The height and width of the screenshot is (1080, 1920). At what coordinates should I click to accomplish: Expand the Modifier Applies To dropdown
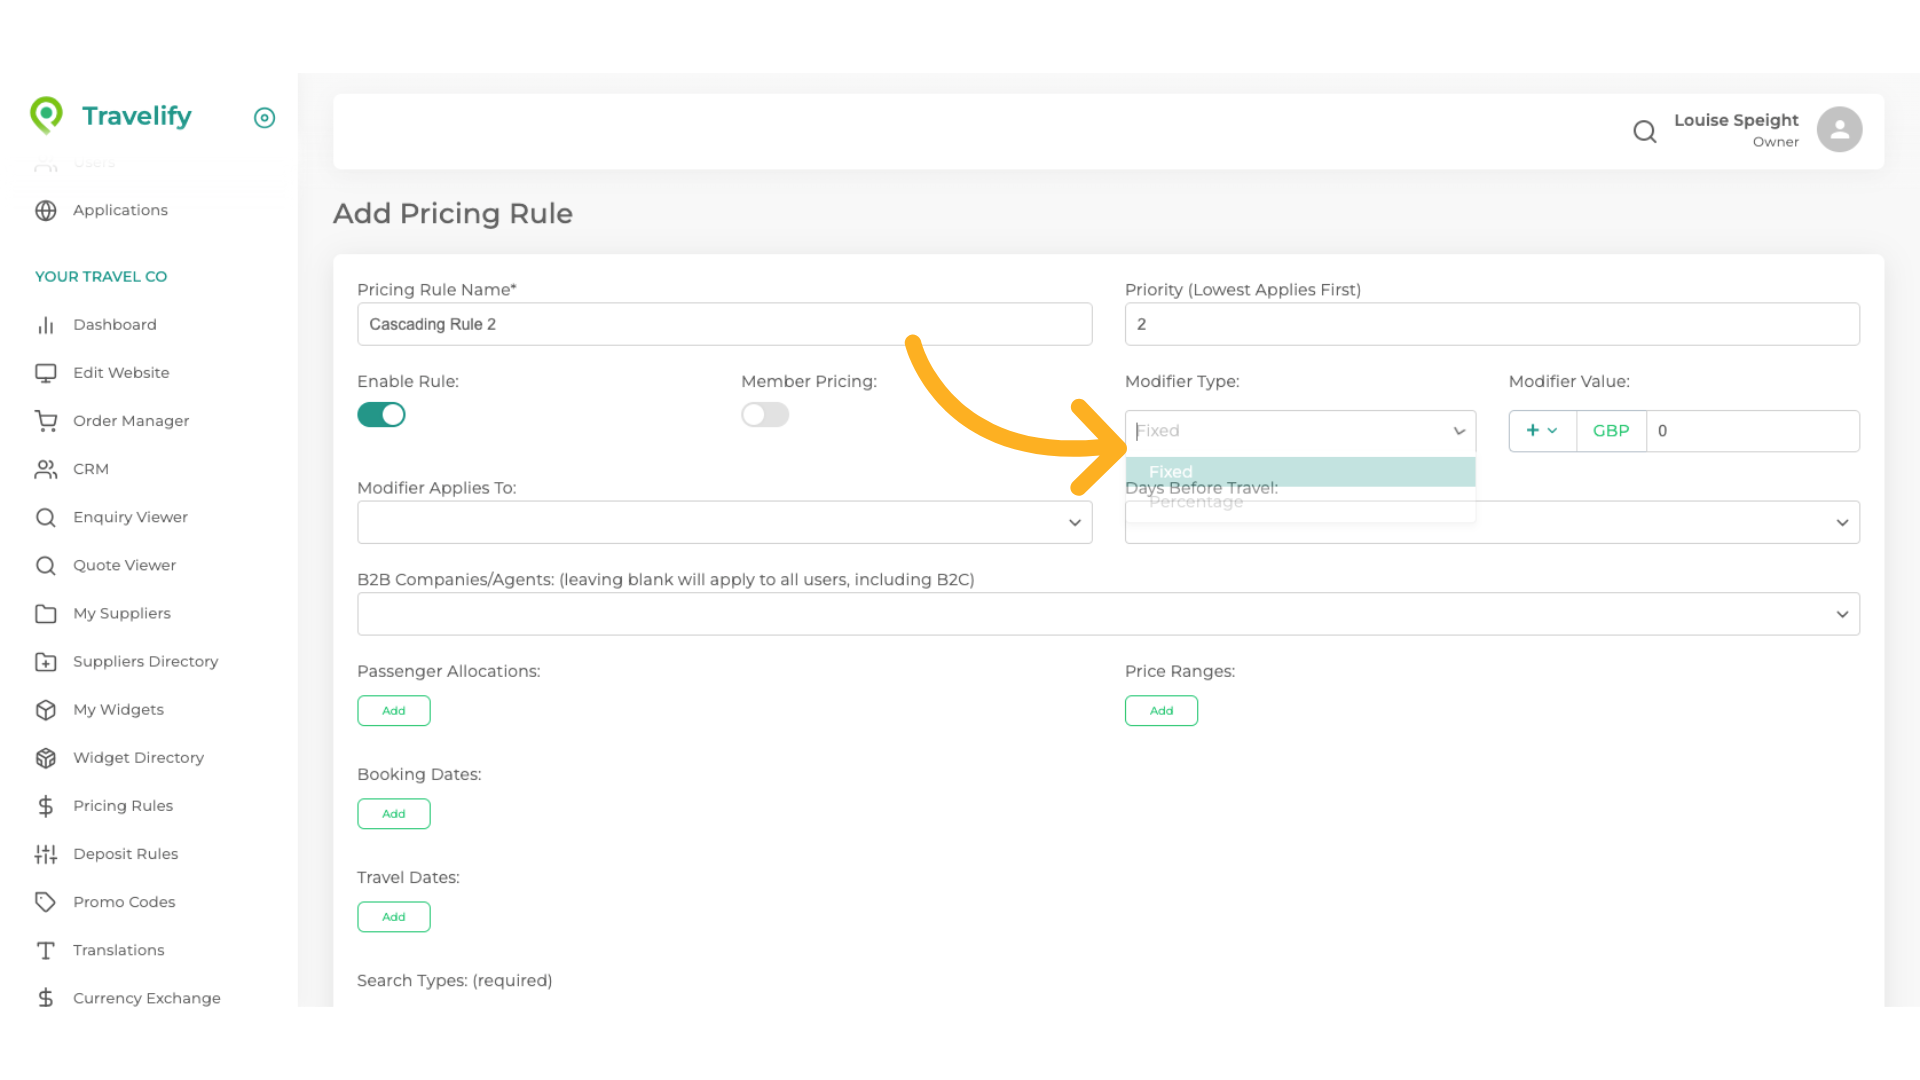724,523
